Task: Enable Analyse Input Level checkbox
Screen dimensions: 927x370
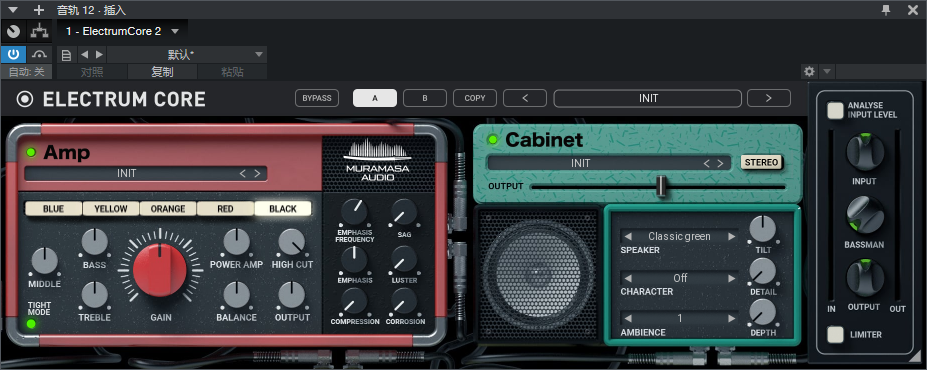Action: tap(835, 111)
